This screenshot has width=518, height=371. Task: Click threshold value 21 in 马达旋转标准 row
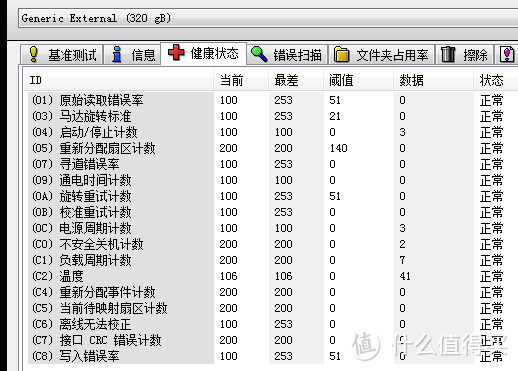[335, 116]
